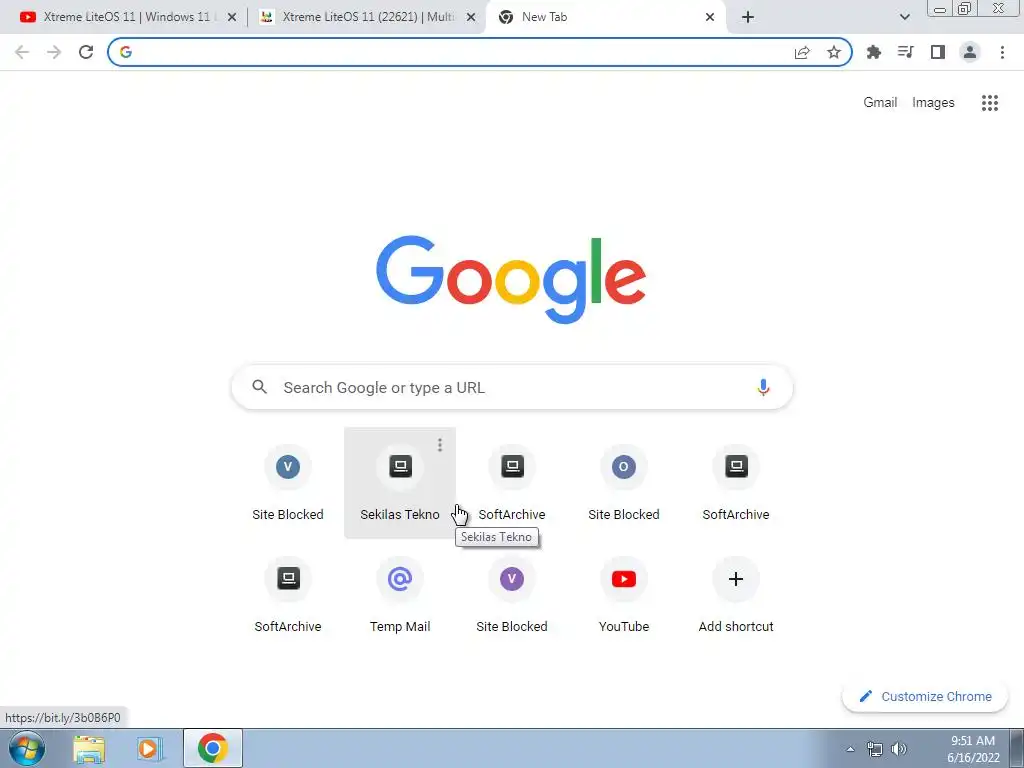Close the Xtreme LiteOS 11 (22621) tab
The height and width of the screenshot is (768, 1024).
(x=471, y=18)
